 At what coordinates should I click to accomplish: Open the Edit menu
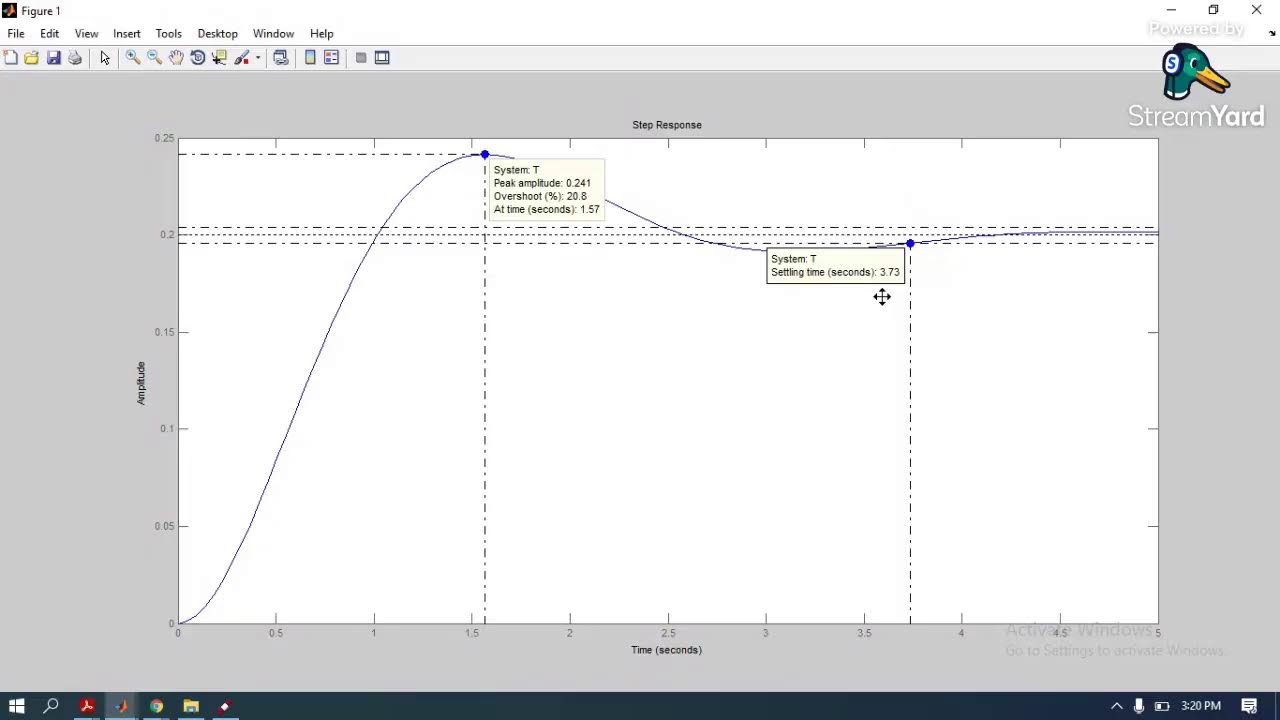pyautogui.click(x=49, y=33)
